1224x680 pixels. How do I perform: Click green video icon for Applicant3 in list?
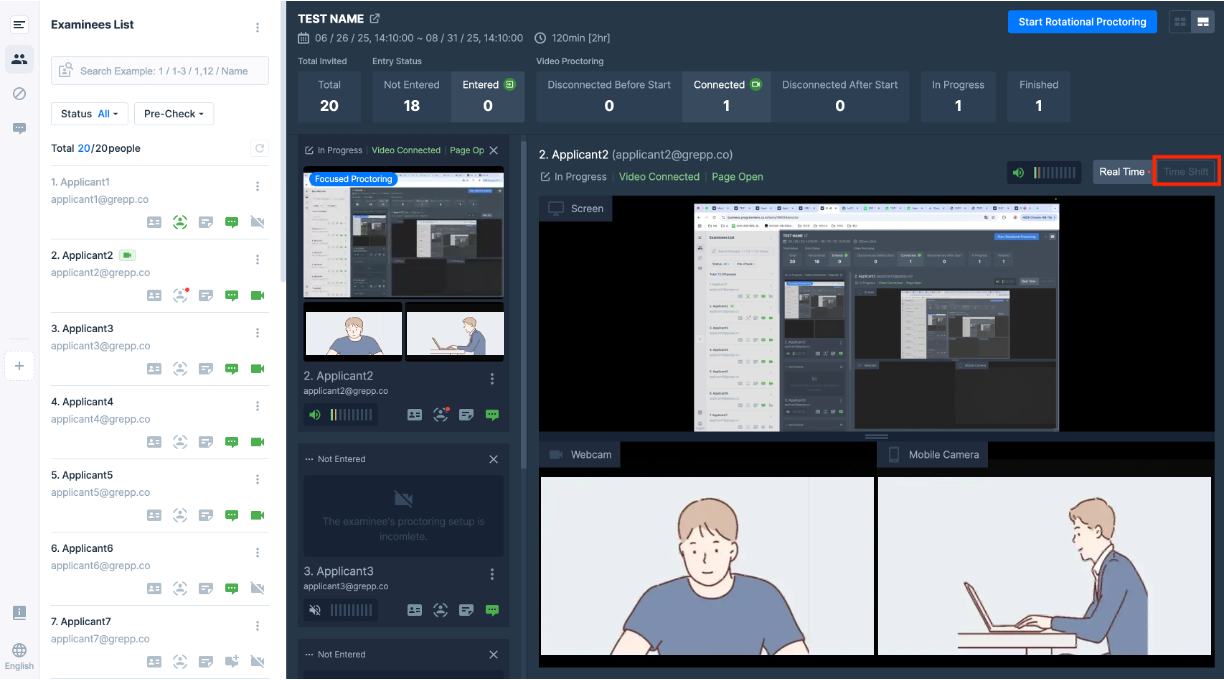[257, 369]
